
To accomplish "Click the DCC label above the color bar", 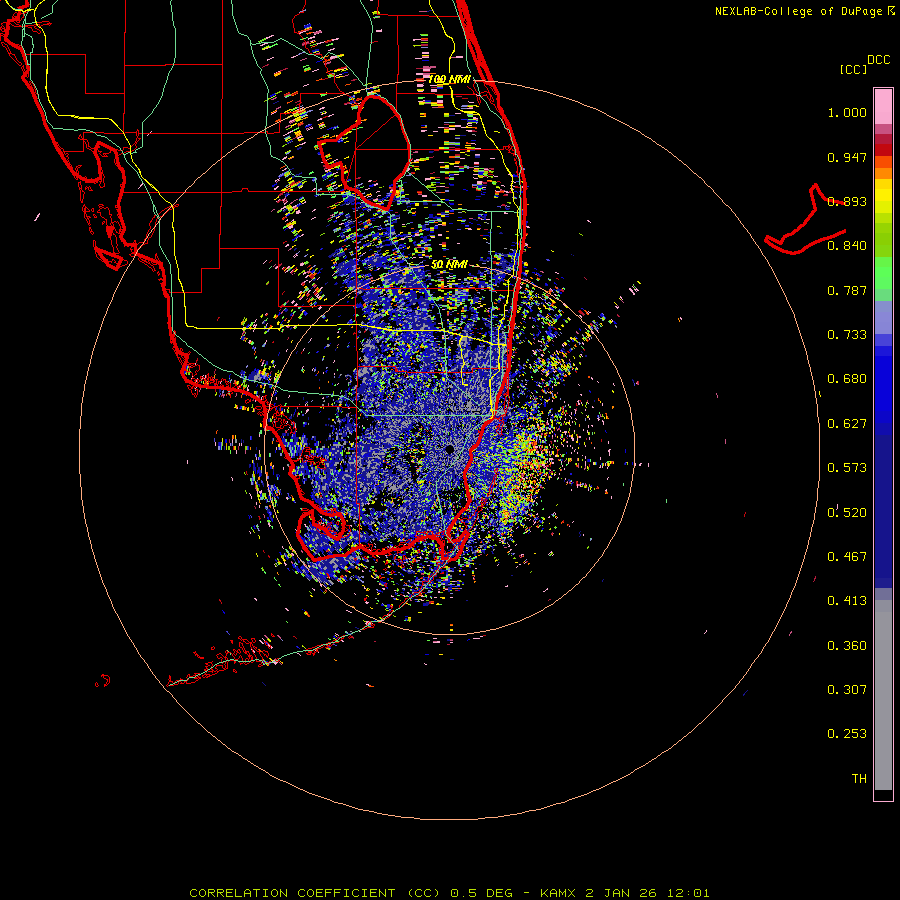I will (x=878, y=60).
